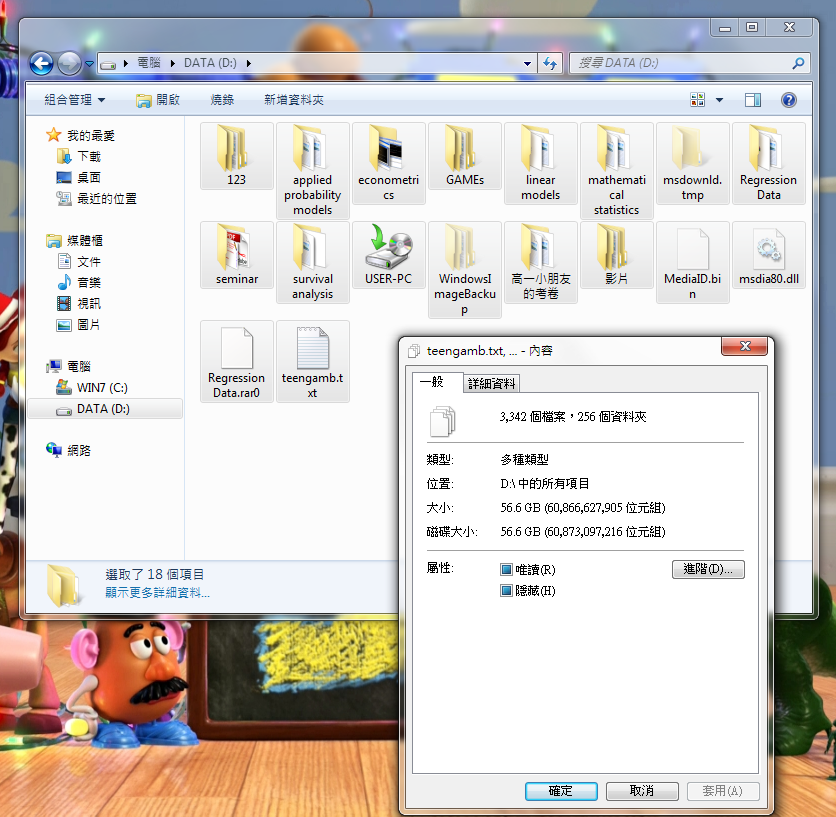
Task: Refresh the DATA (D:) folder view
Action: tap(550, 63)
